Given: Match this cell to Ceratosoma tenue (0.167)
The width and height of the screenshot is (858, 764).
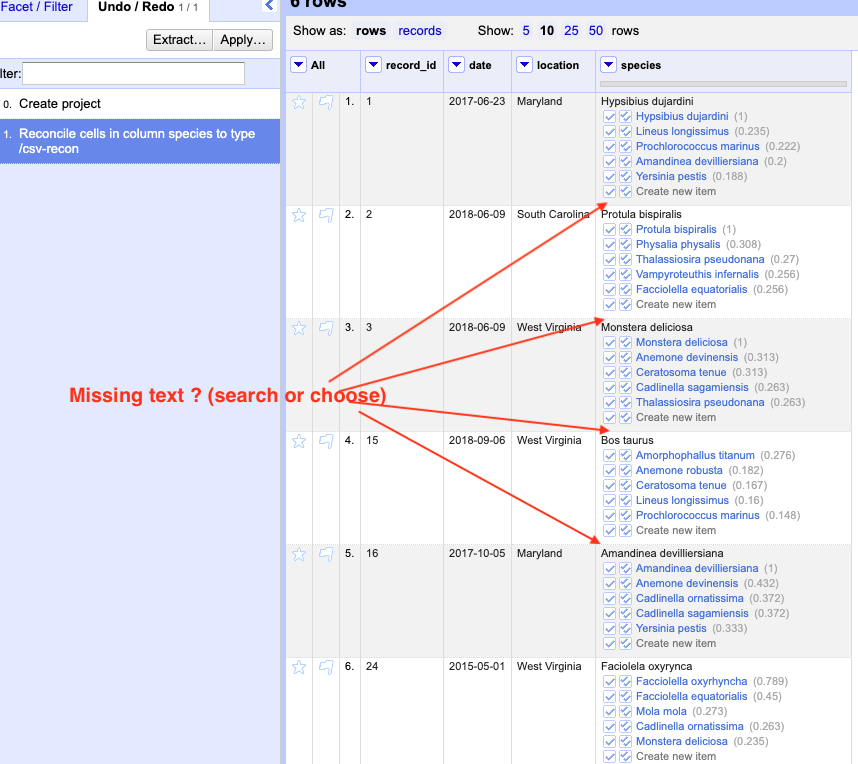Looking at the screenshot, I should pos(610,485).
